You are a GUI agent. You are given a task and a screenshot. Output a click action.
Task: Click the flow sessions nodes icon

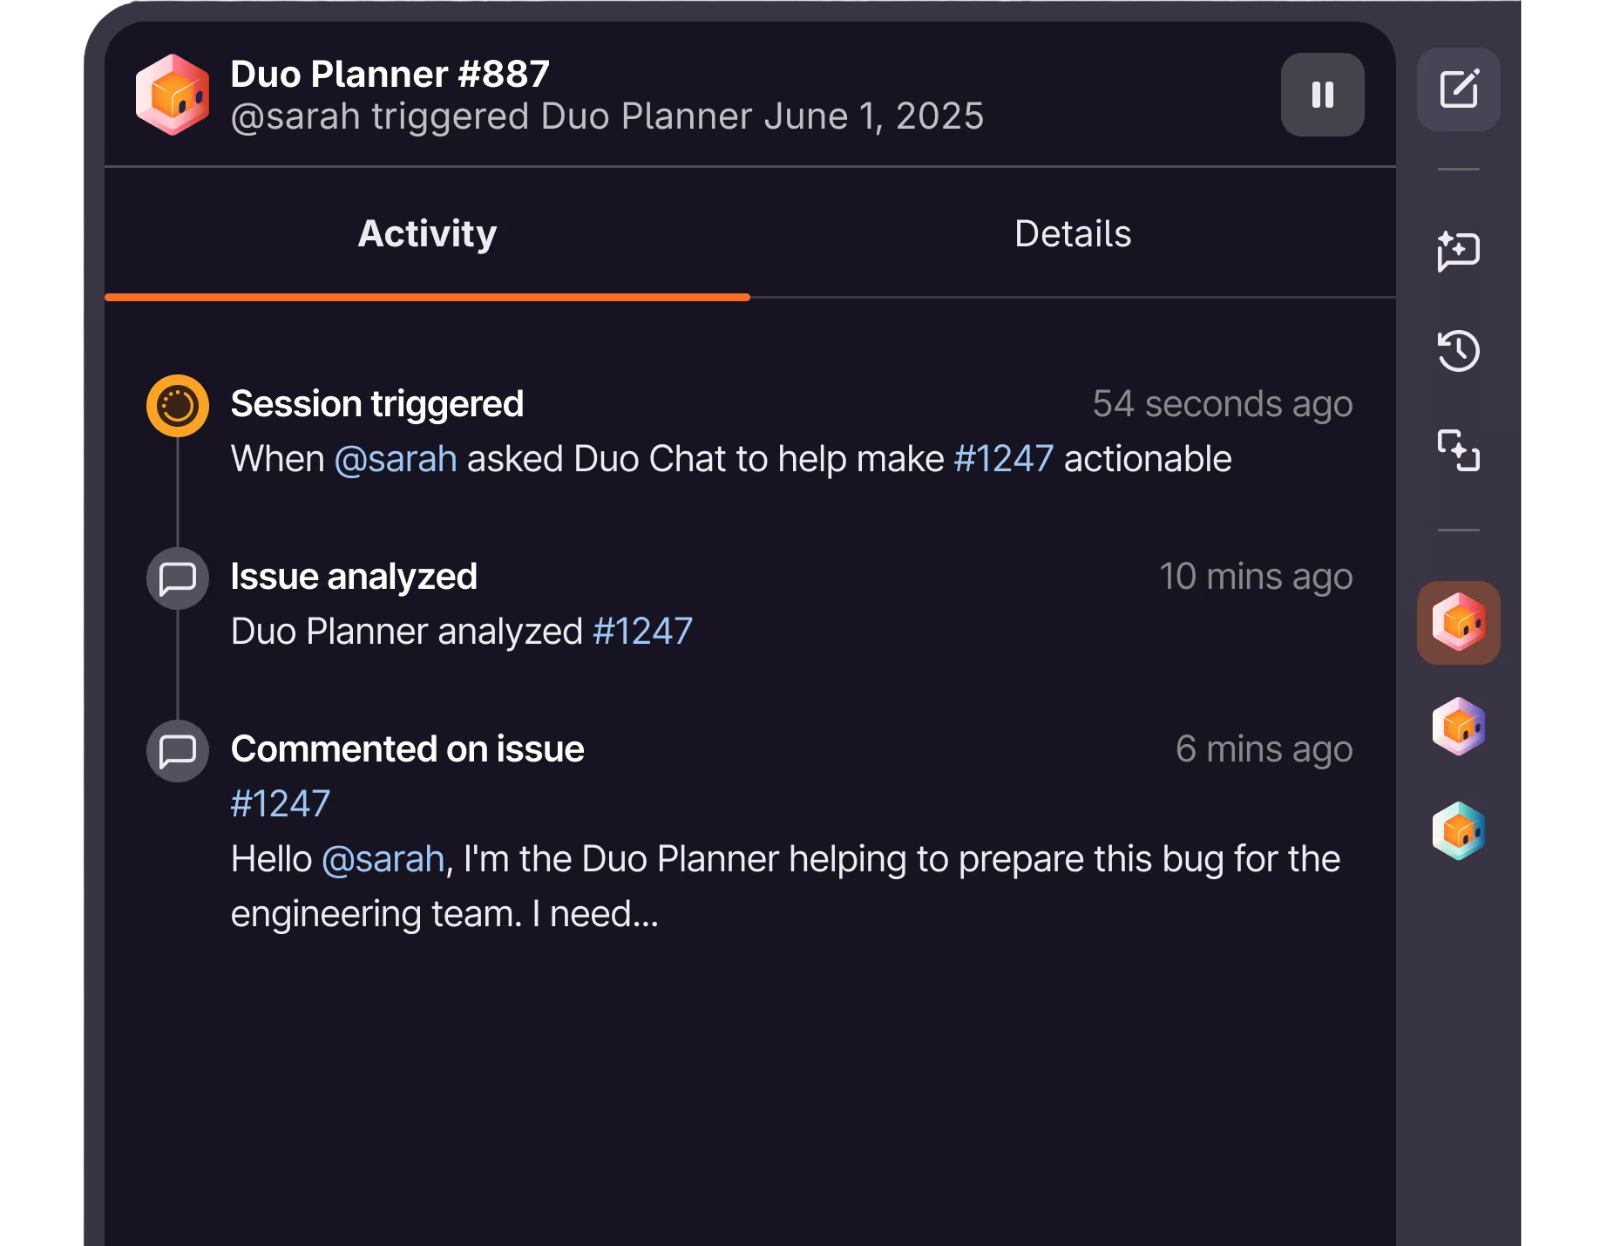point(1458,450)
